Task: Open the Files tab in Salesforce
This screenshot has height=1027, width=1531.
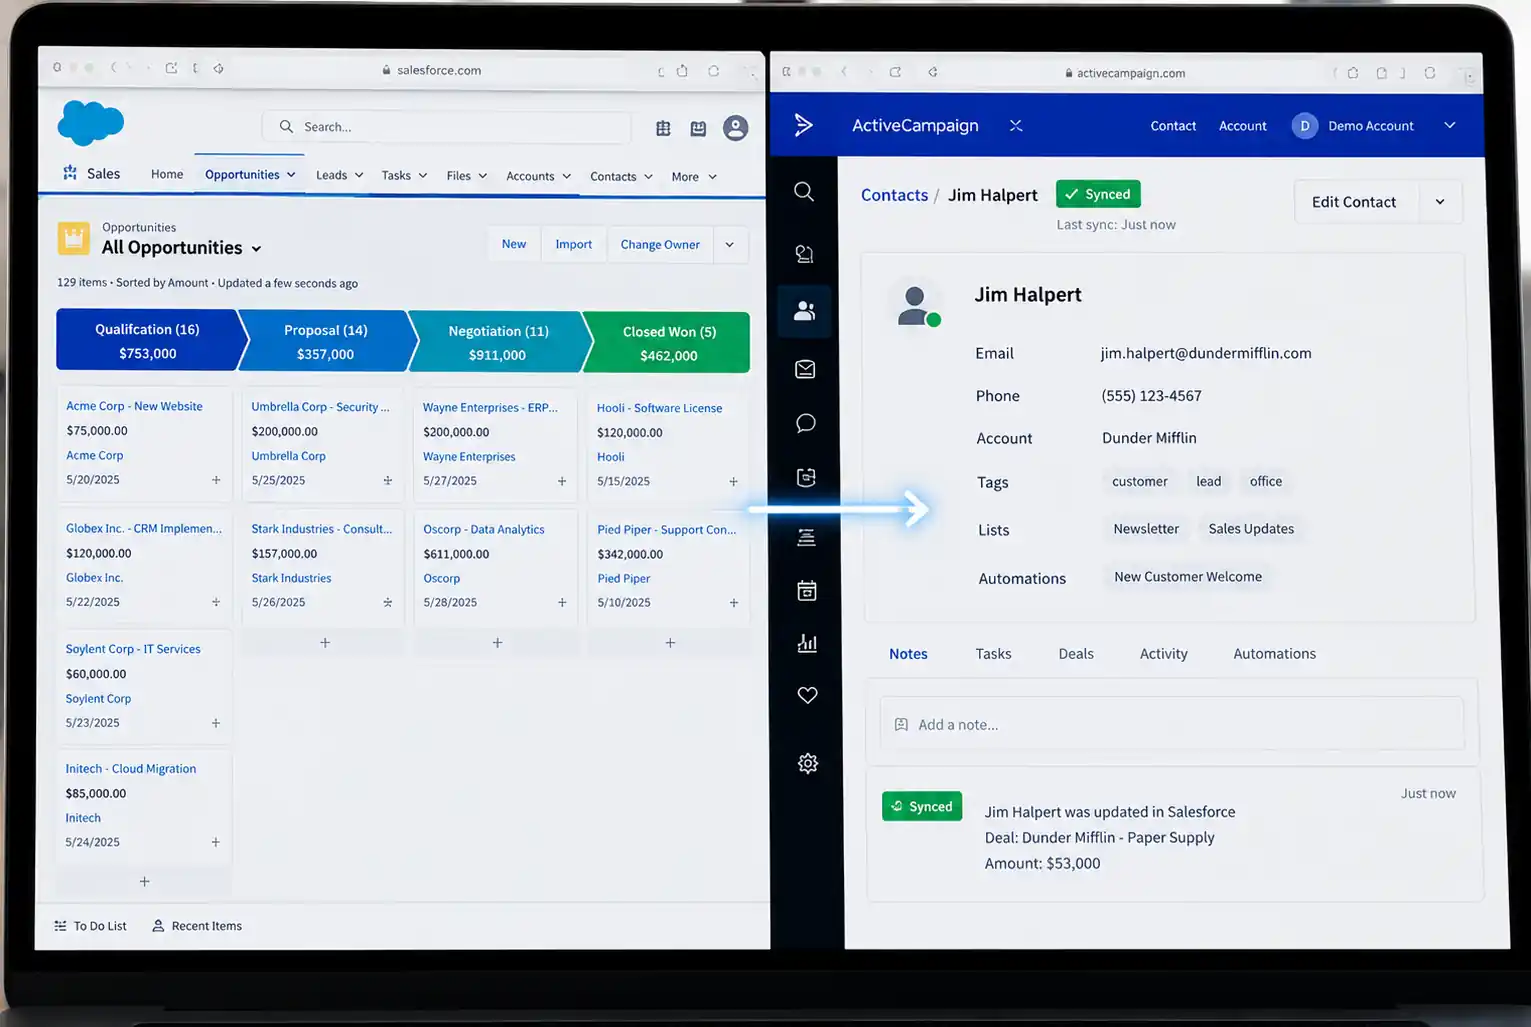Action: pos(459,176)
